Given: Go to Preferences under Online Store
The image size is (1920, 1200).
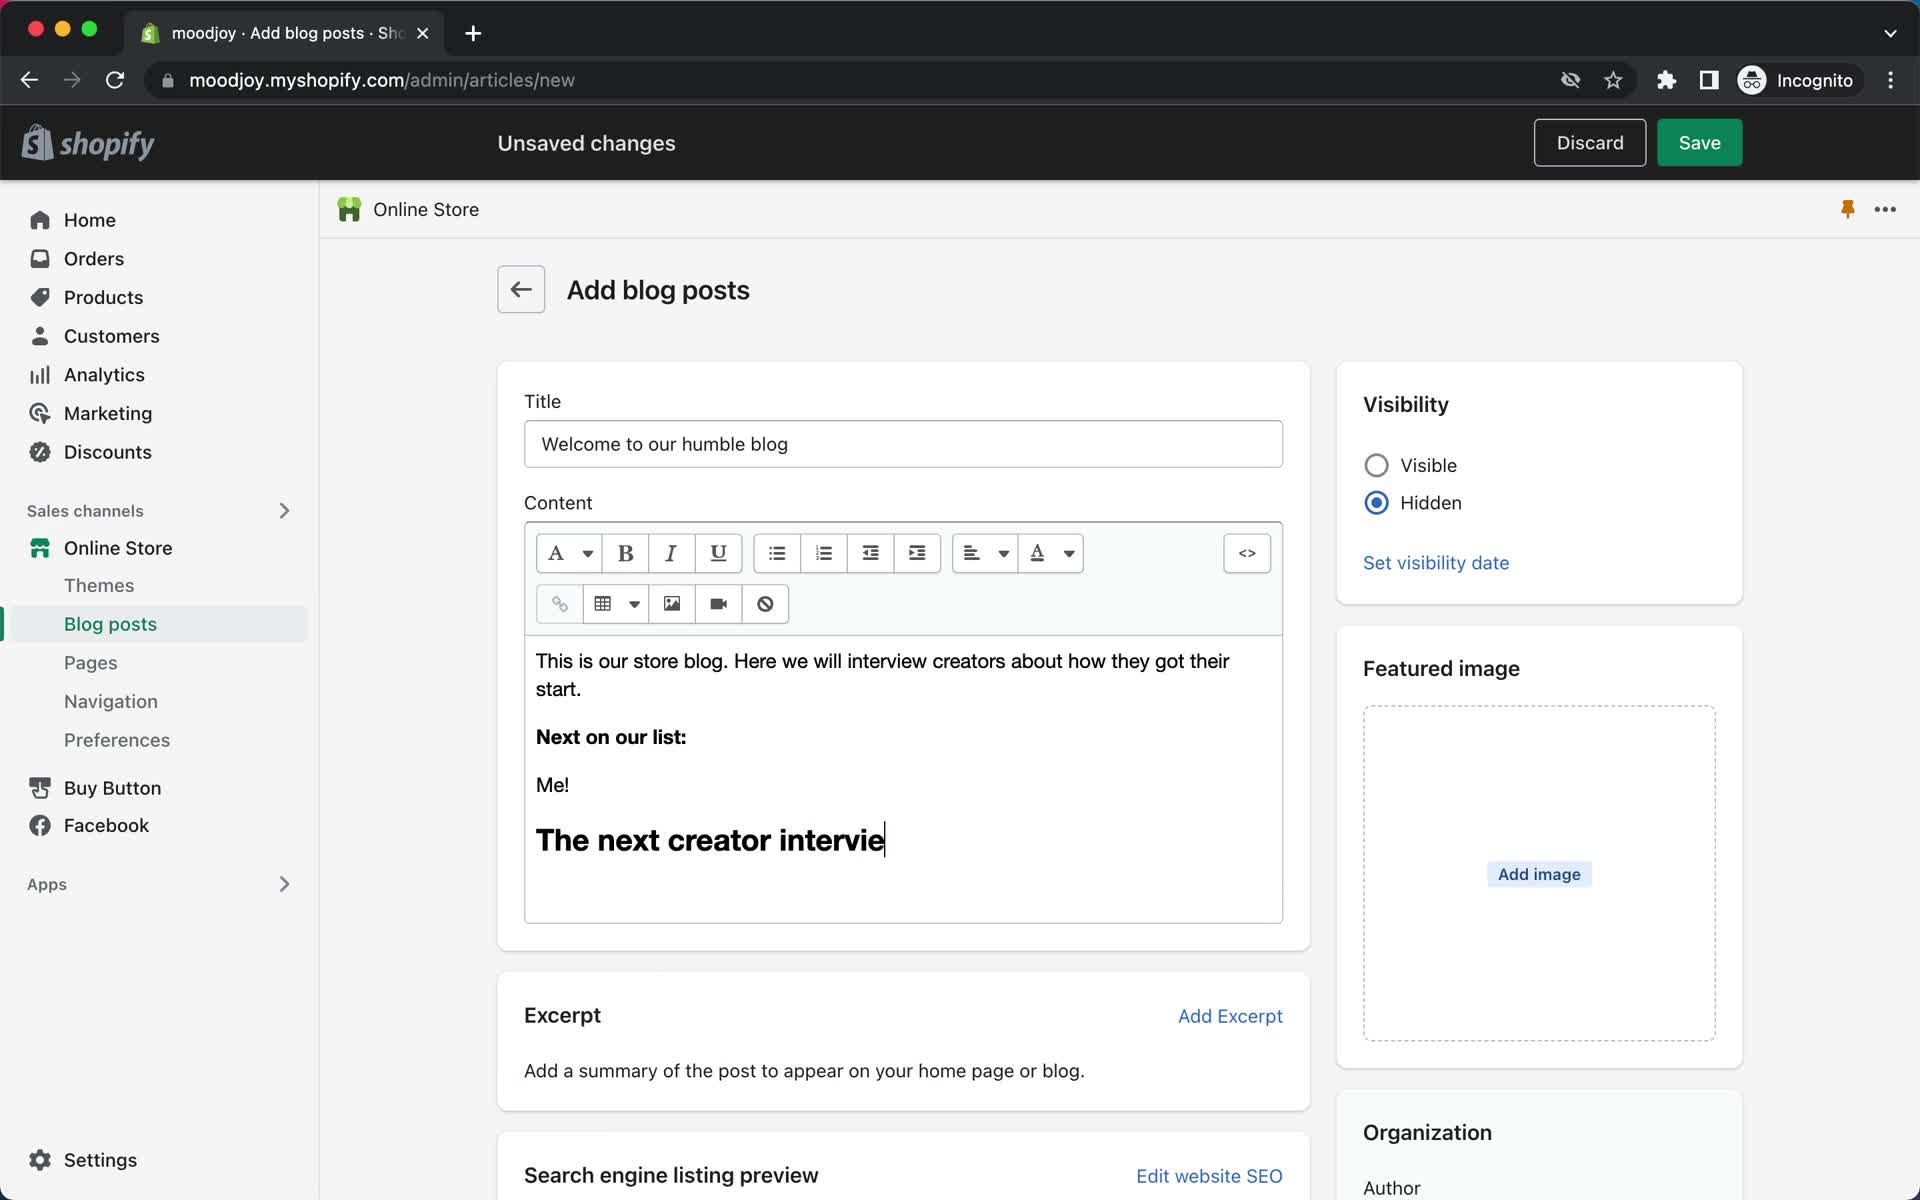Looking at the screenshot, I should click(116, 740).
